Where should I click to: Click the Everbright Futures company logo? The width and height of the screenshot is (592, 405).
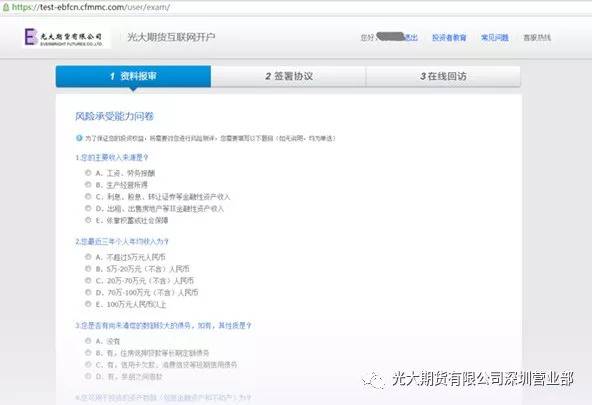[63, 37]
